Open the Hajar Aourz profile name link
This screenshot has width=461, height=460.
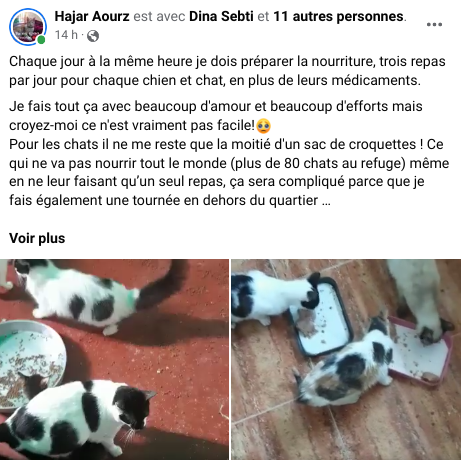tap(92, 16)
